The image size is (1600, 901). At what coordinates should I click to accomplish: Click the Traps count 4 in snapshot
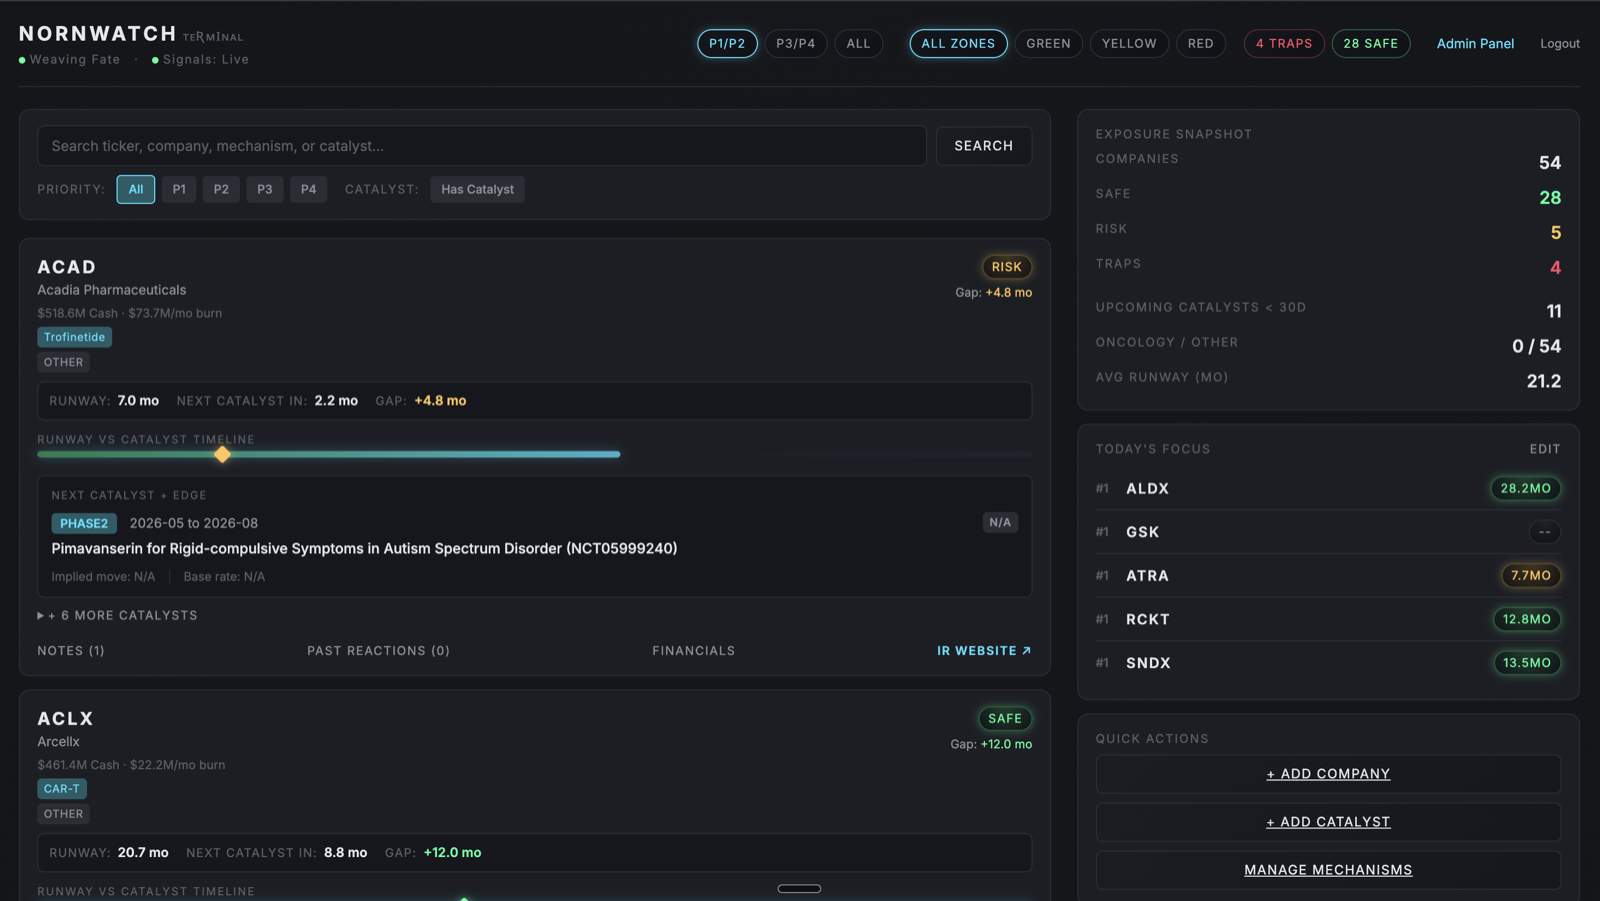pos(1556,268)
